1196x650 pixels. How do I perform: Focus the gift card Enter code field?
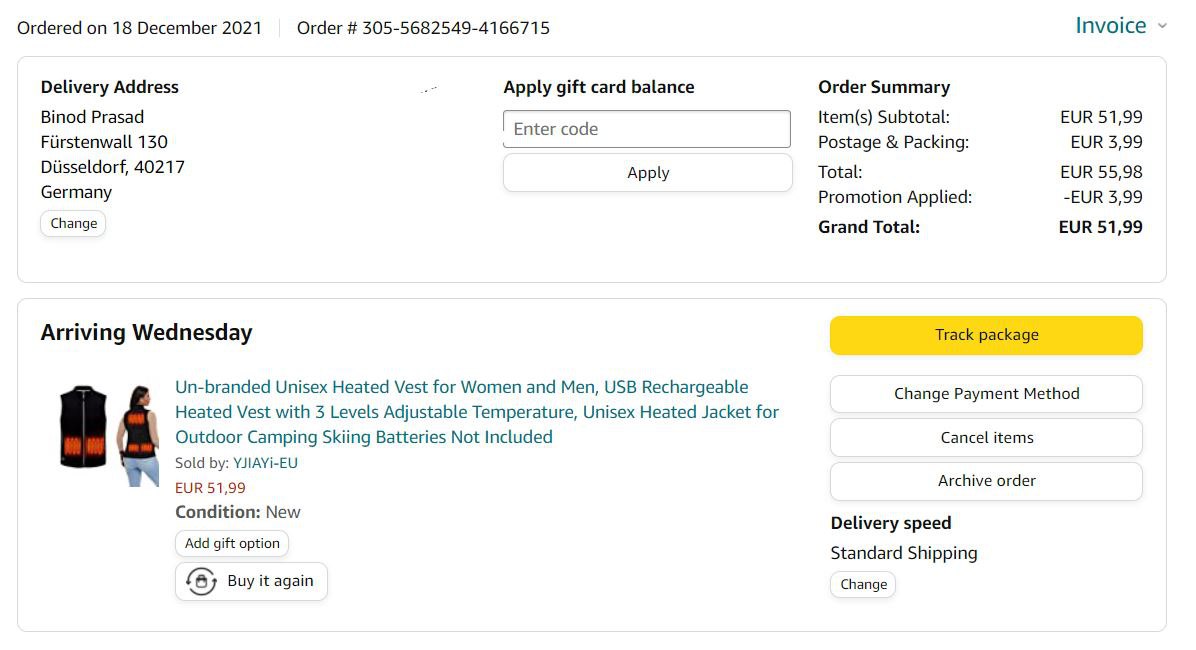(646, 129)
